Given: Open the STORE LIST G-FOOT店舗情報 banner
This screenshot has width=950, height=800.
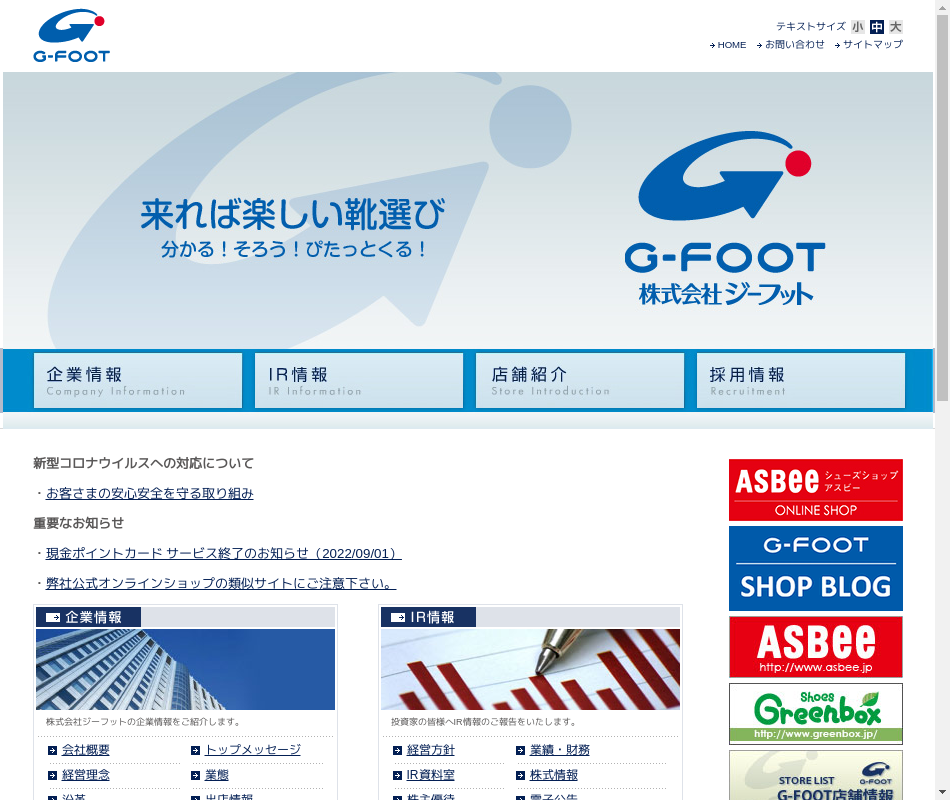Looking at the screenshot, I should coord(815,775).
